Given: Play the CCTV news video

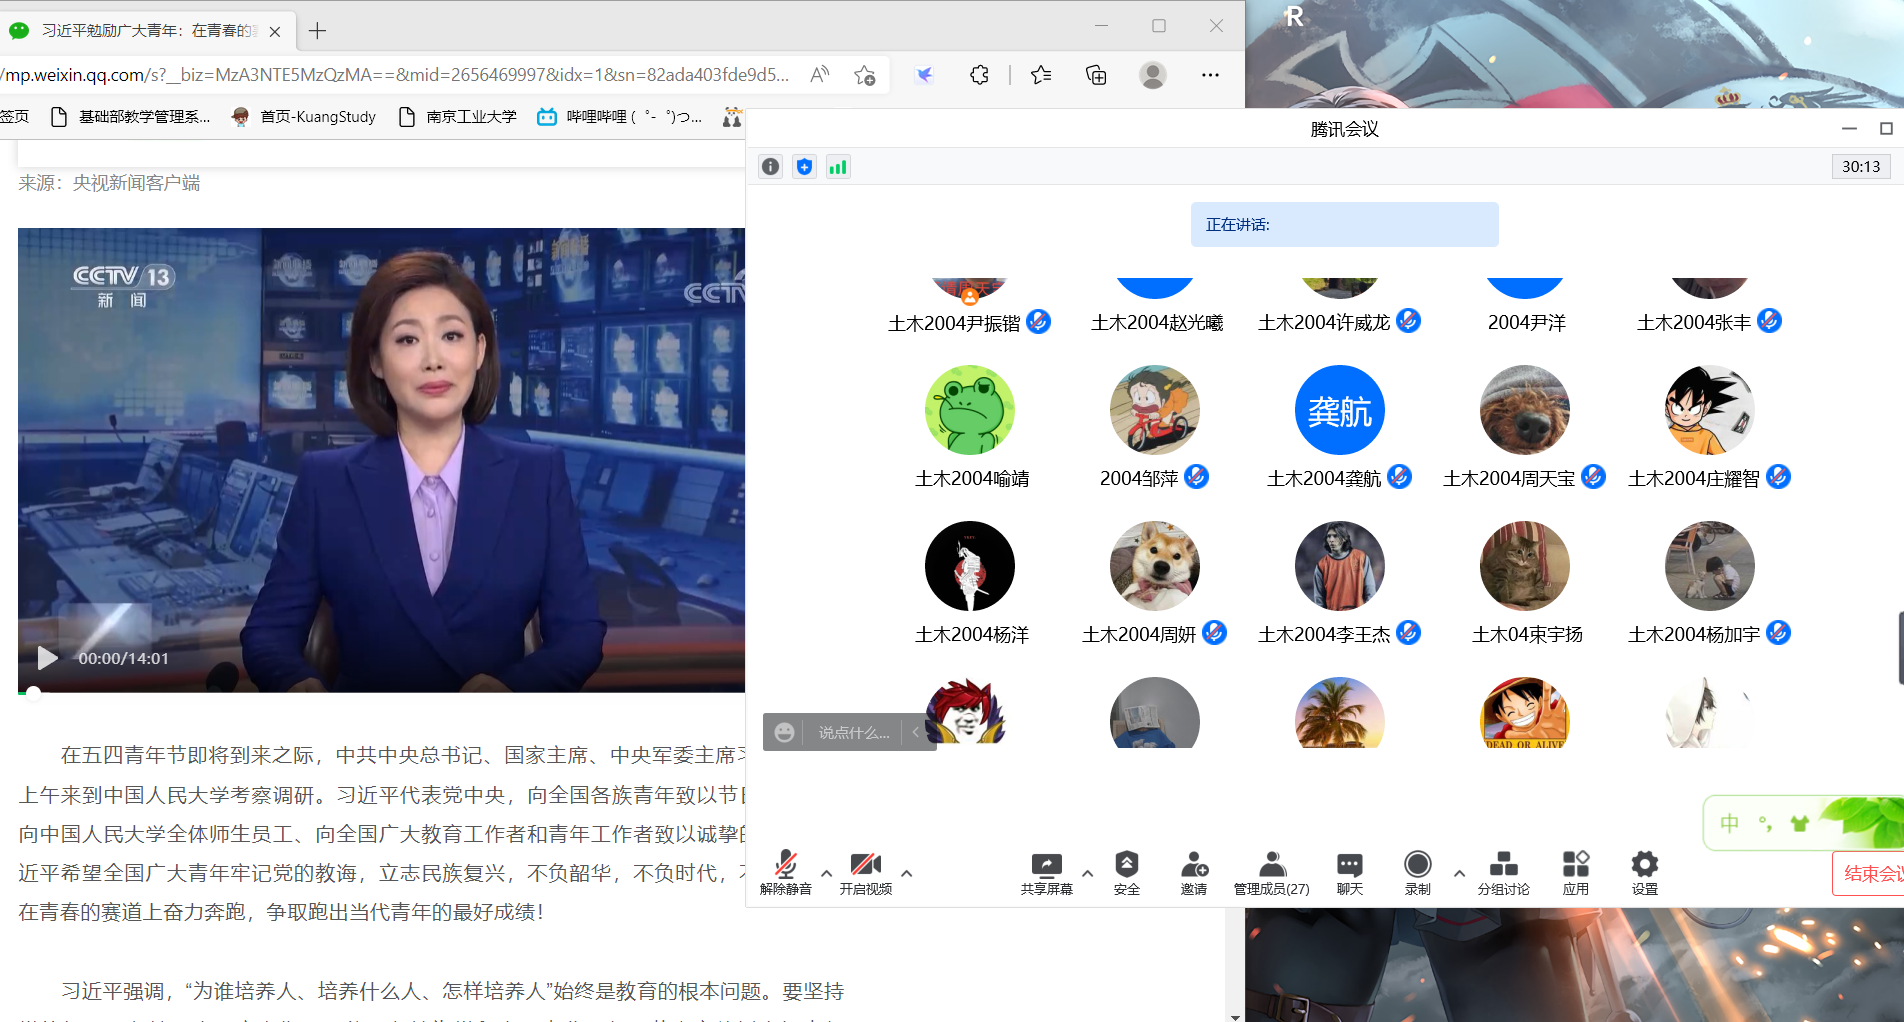Looking at the screenshot, I should tap(47, 658).
